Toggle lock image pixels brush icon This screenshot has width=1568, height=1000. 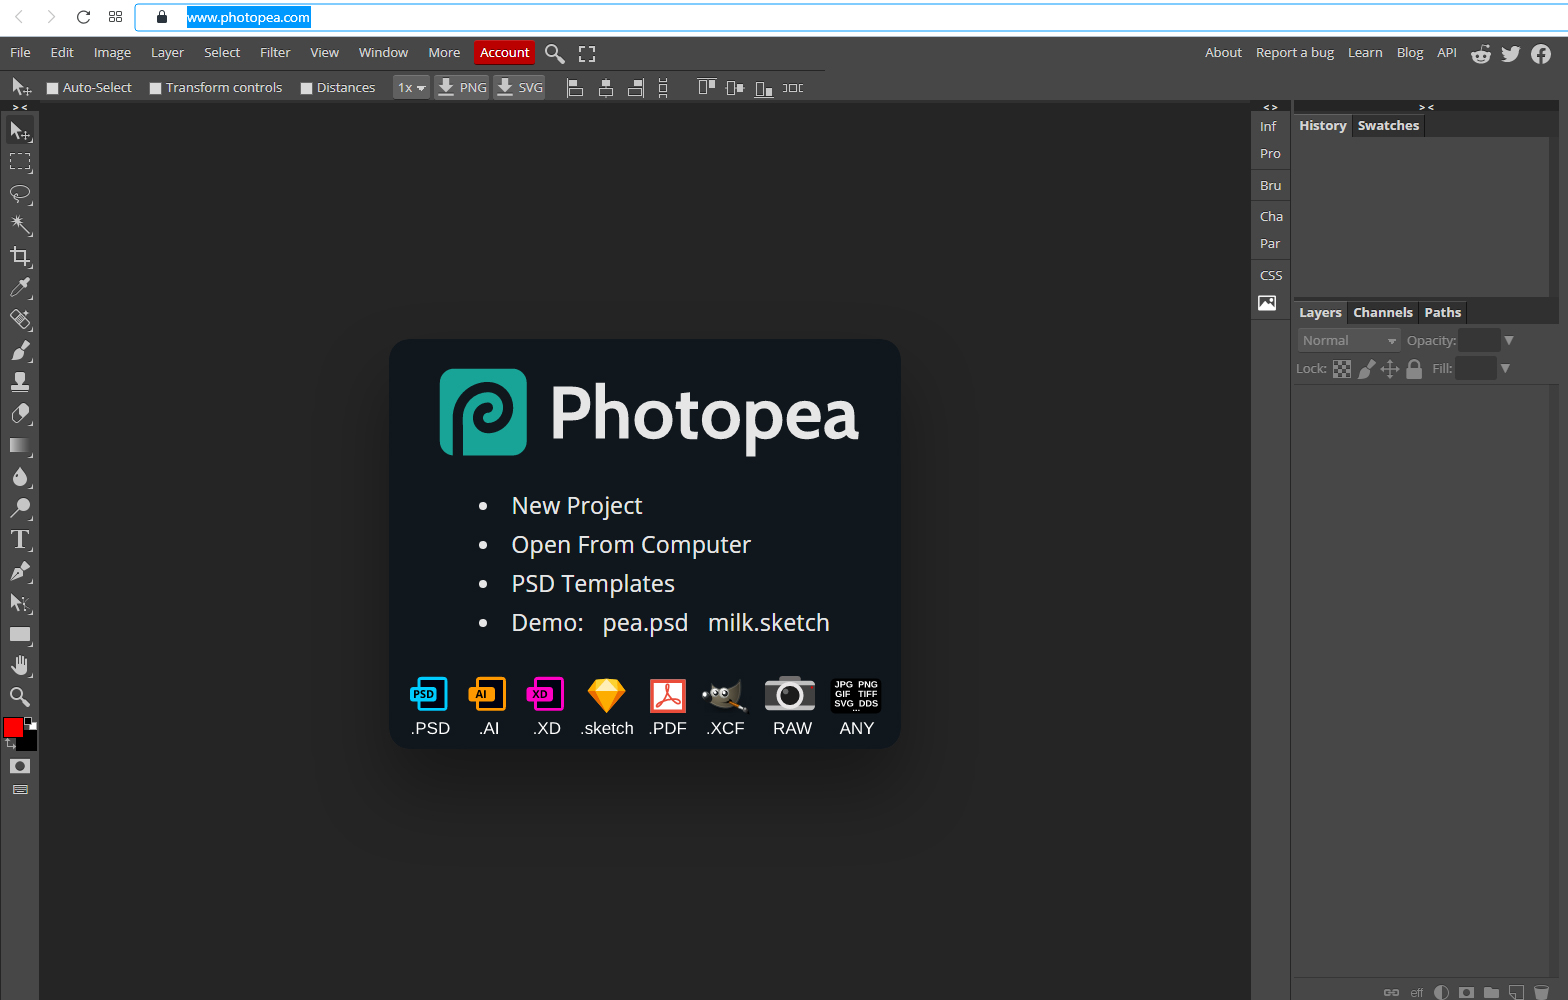pyautogui.click(x=1366, y=369)
